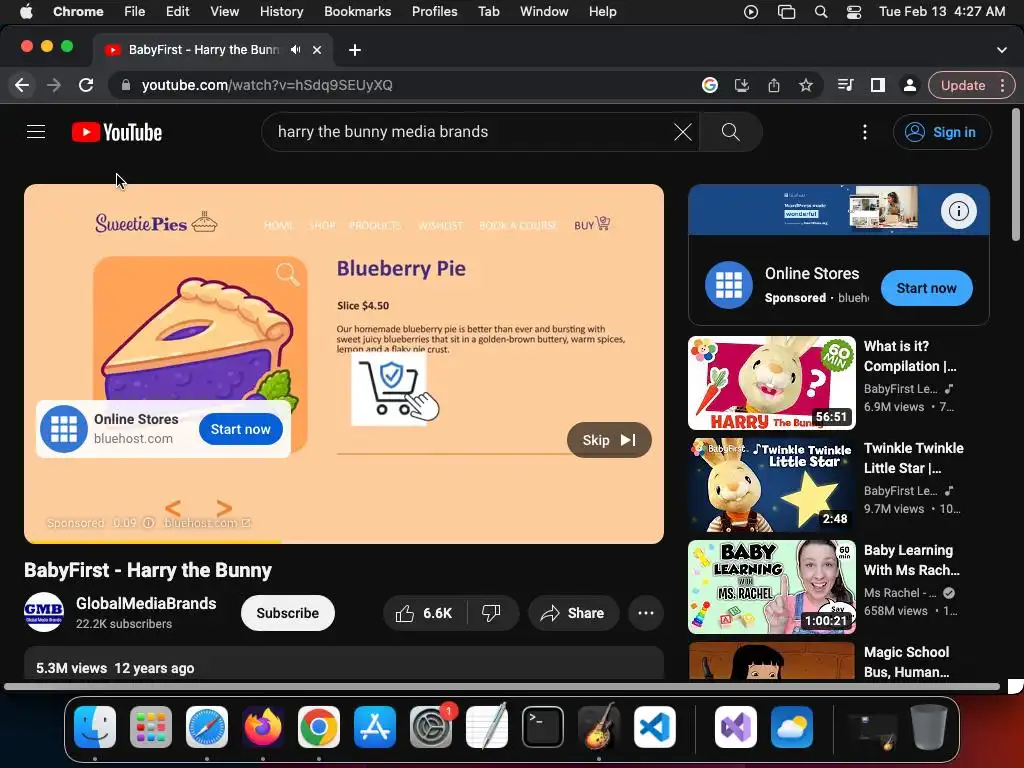View site information lock icon

pyautogui.click(x=126, y=85)
